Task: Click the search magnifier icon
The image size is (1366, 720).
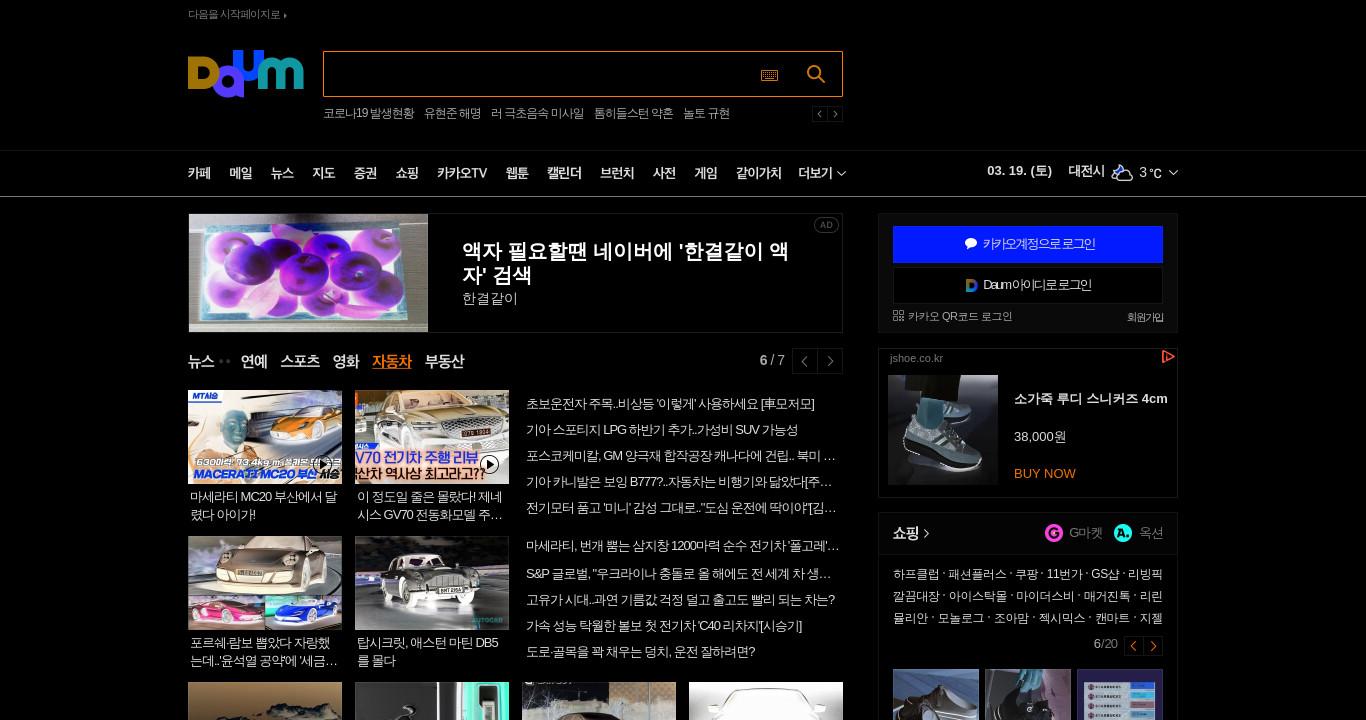Action: tap(816, 74)
